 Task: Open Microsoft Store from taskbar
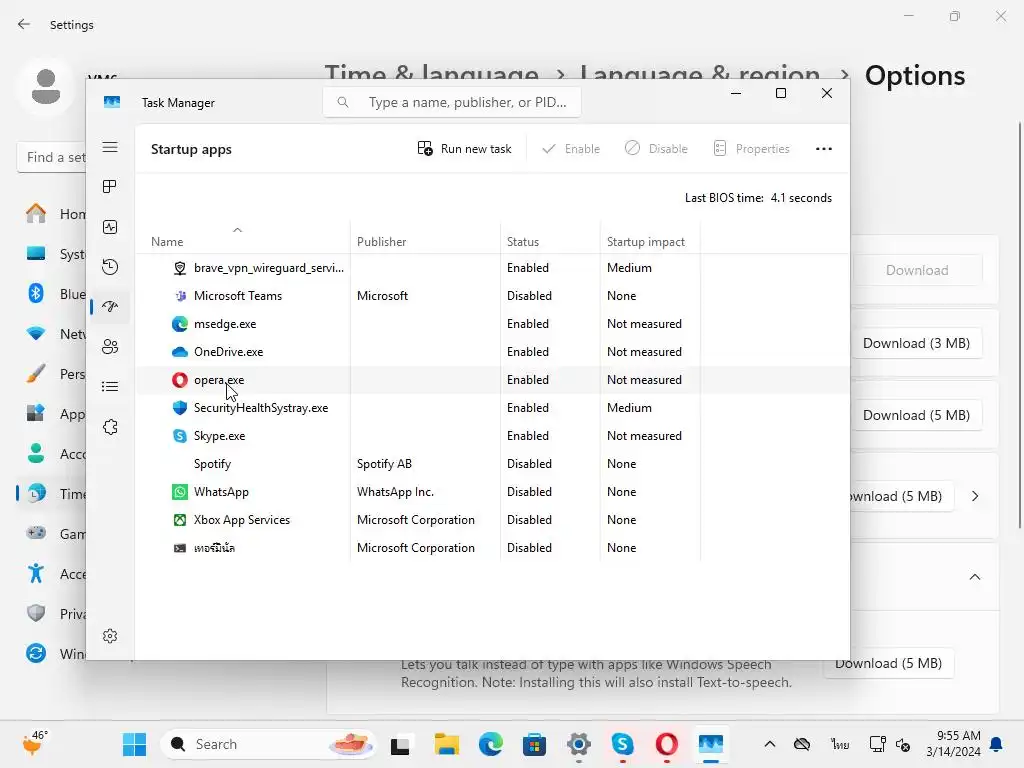click(x=534, y=744)
